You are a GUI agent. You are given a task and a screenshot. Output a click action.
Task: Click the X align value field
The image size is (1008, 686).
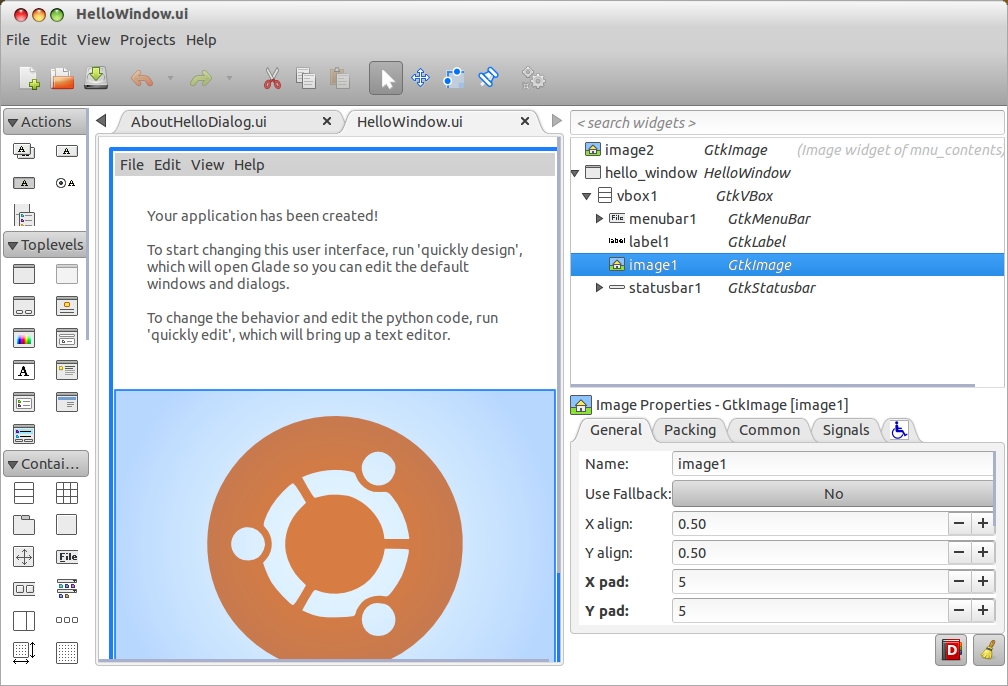click(x=810, y=523)
